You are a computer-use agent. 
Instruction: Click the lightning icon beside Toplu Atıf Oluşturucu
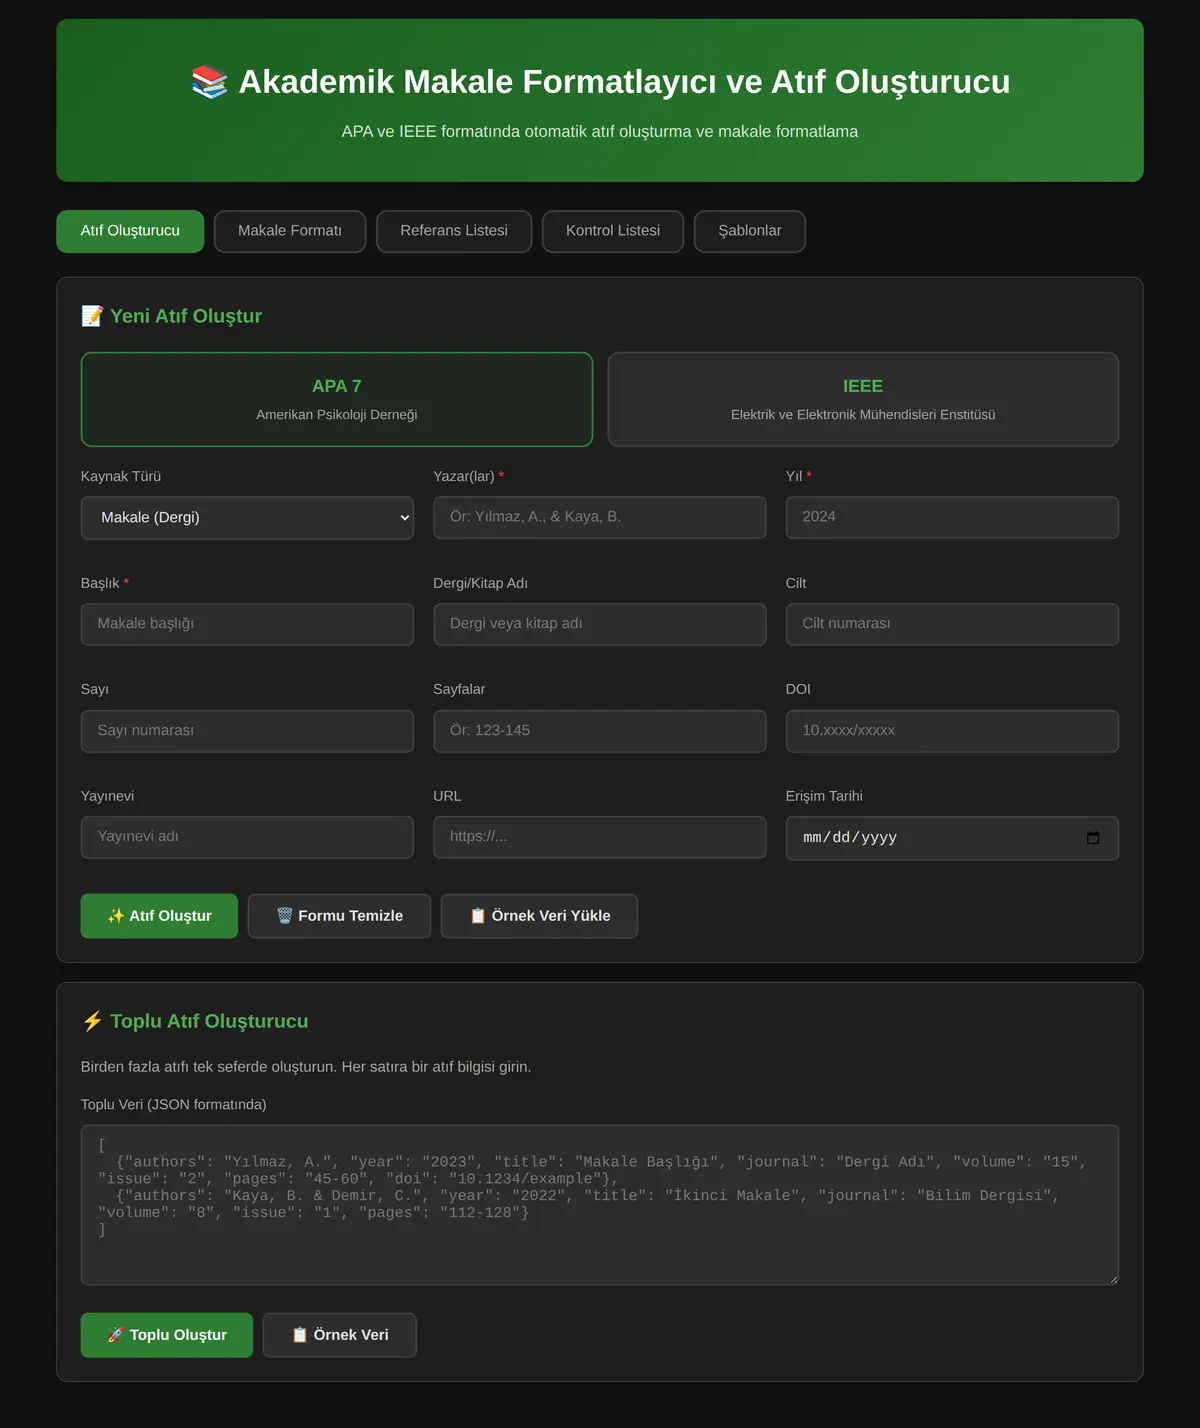click(92, 1021)
